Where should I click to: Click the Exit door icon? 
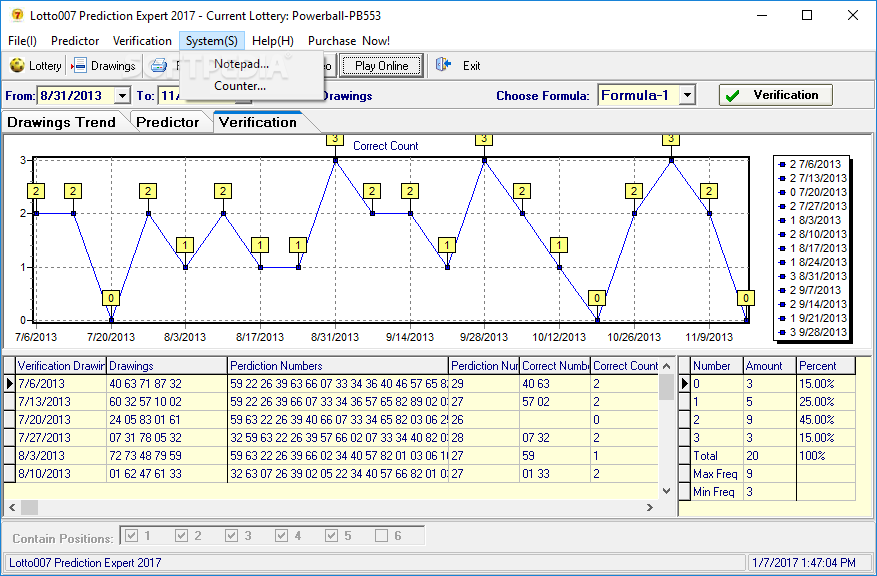(x=444, y=65)
